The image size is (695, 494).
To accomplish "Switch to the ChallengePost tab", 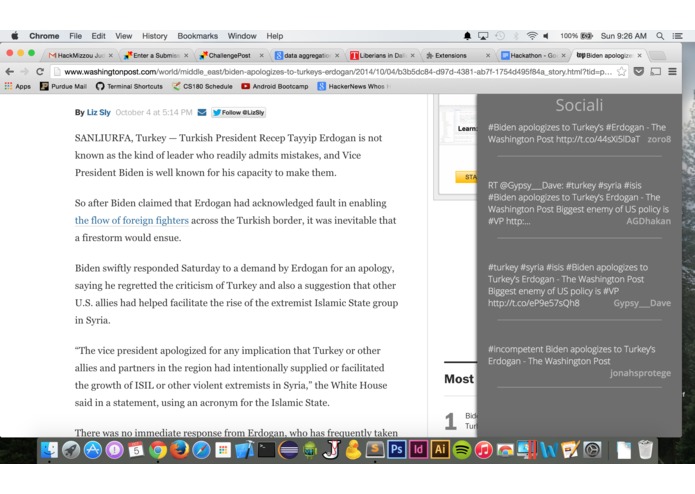I will 230,55.
